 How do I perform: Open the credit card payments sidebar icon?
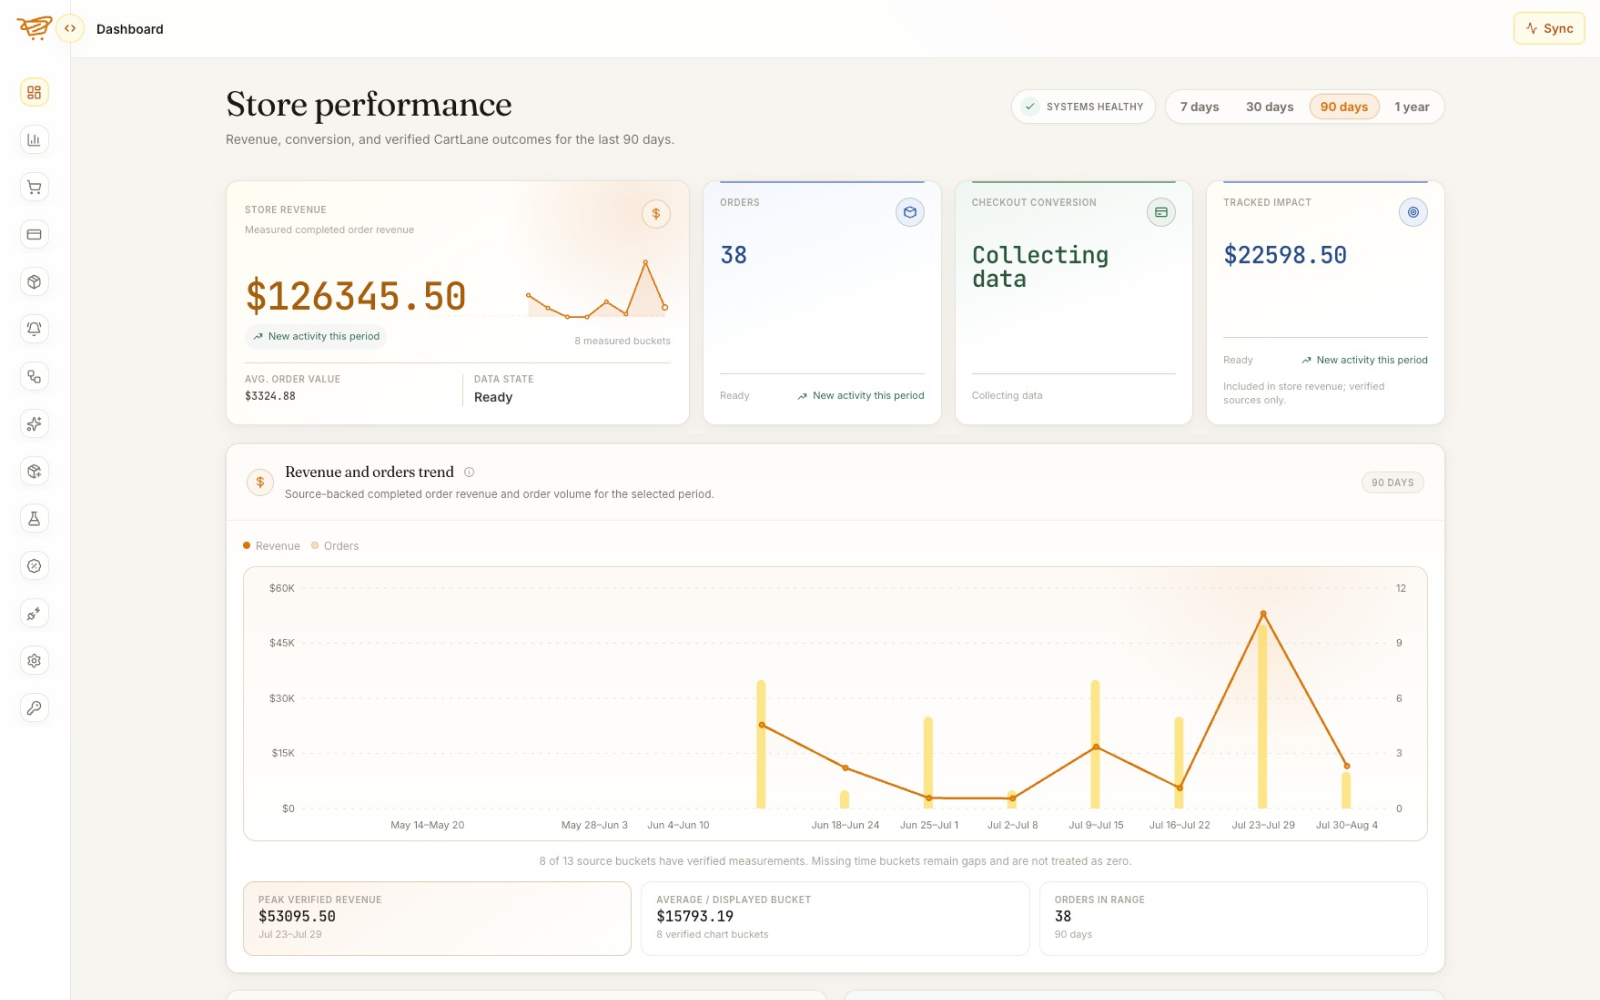click(x=34, y=234)
